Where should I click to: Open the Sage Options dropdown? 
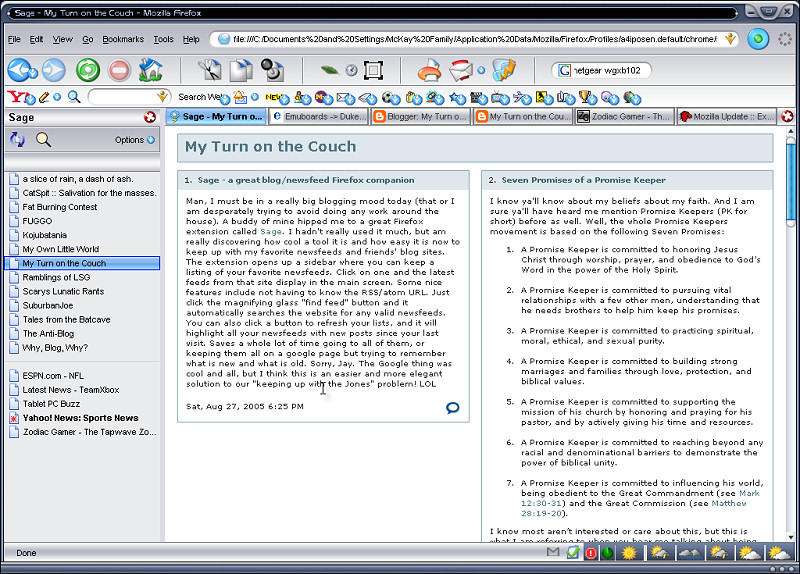click(x=134, y=140)
